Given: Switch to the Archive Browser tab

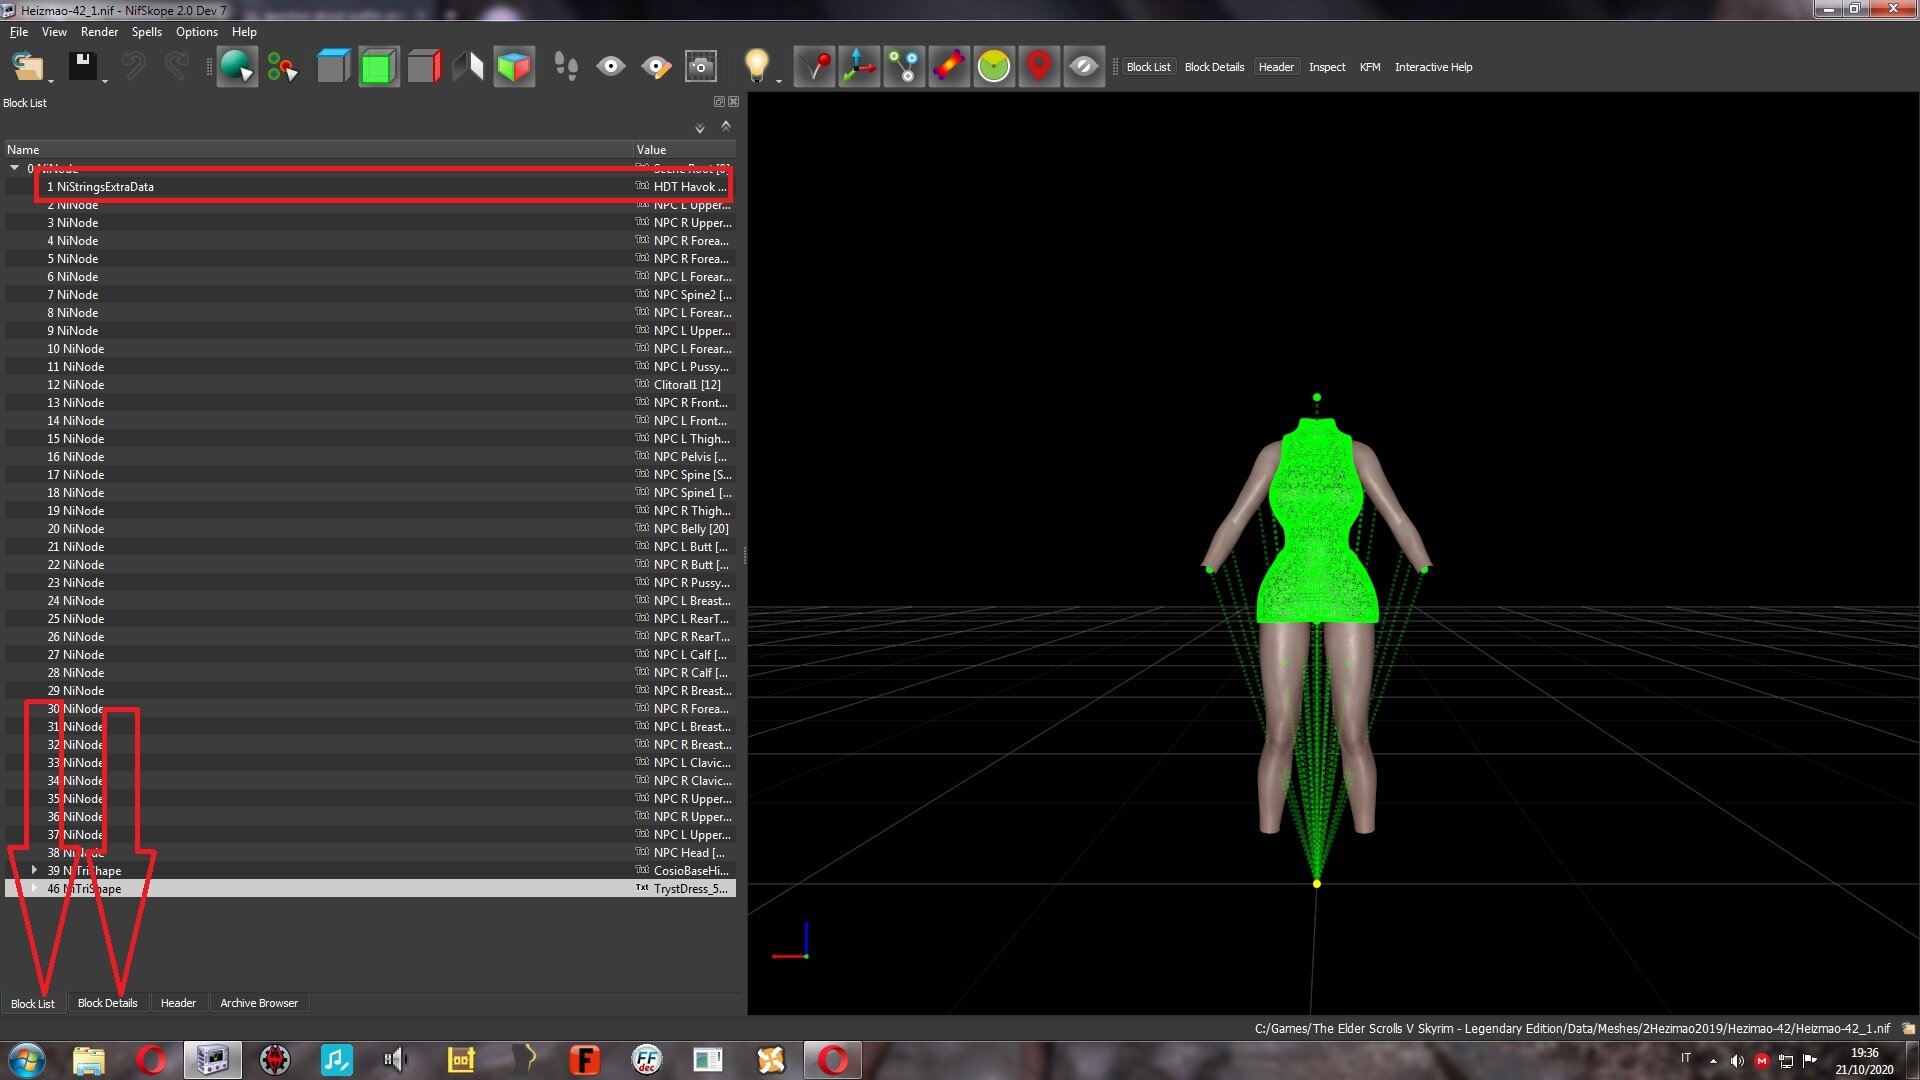Looking at the screenshot, I should (x=259, y=1003).
